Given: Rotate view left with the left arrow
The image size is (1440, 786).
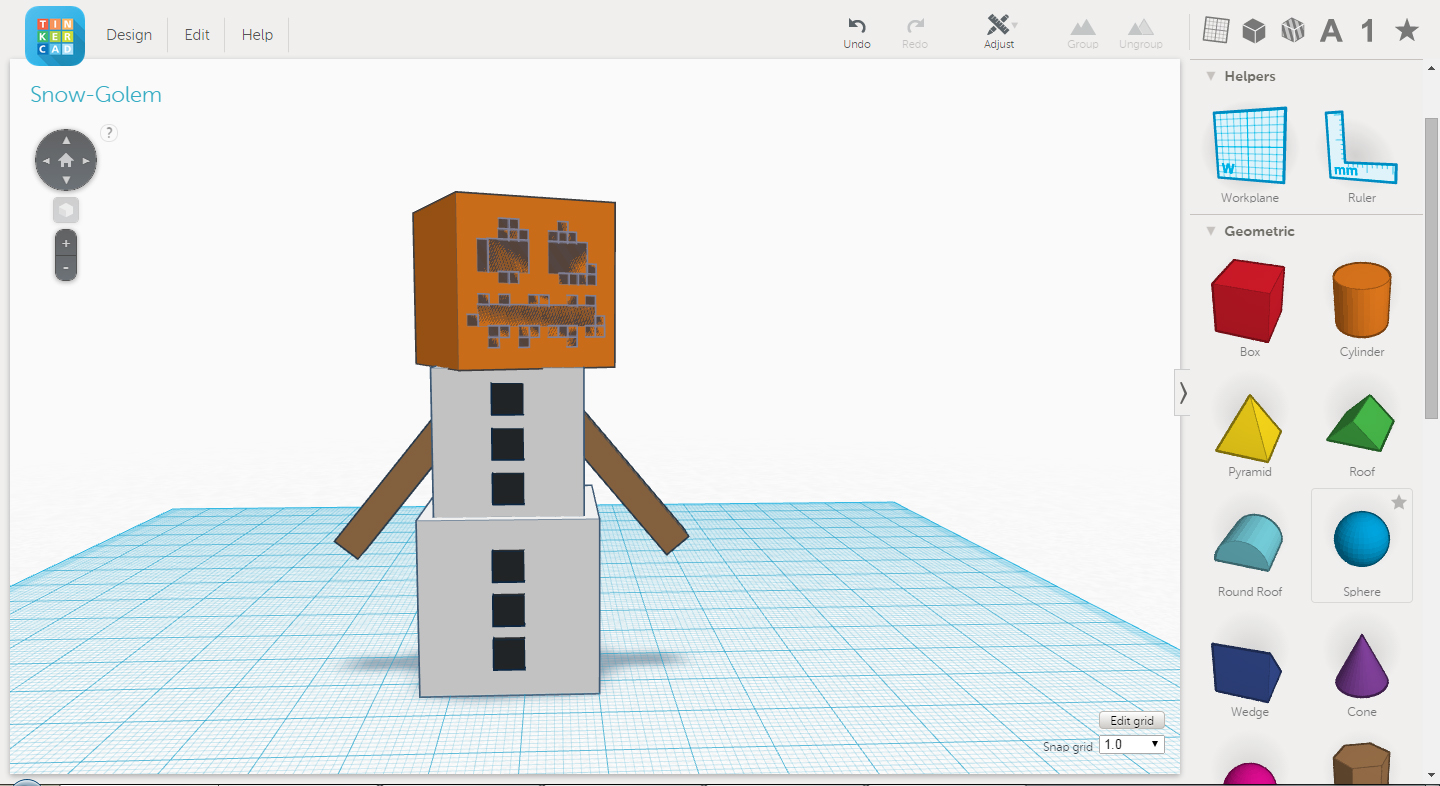Looking at the screenshot, I should click(x=46, y=160).
